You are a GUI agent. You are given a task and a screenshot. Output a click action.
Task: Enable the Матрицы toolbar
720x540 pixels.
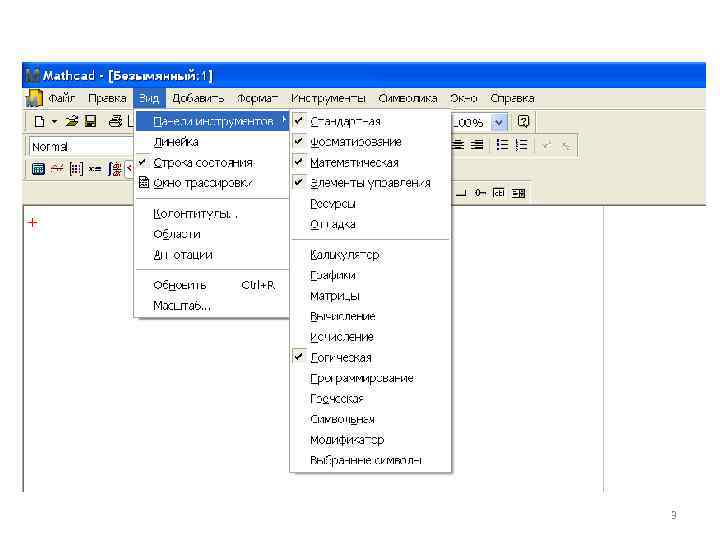click(370, 296)
